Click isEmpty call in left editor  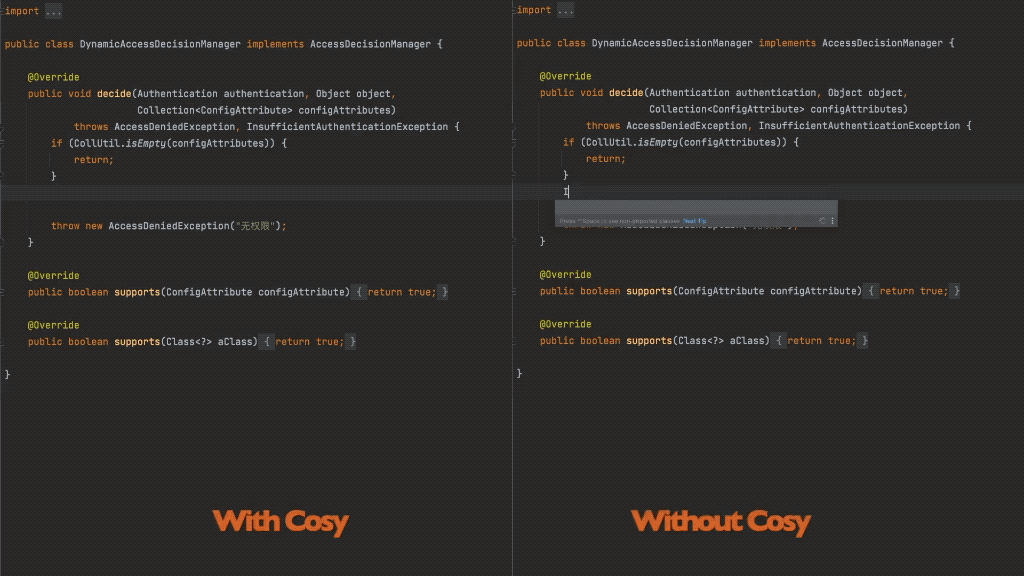[146, 144]
